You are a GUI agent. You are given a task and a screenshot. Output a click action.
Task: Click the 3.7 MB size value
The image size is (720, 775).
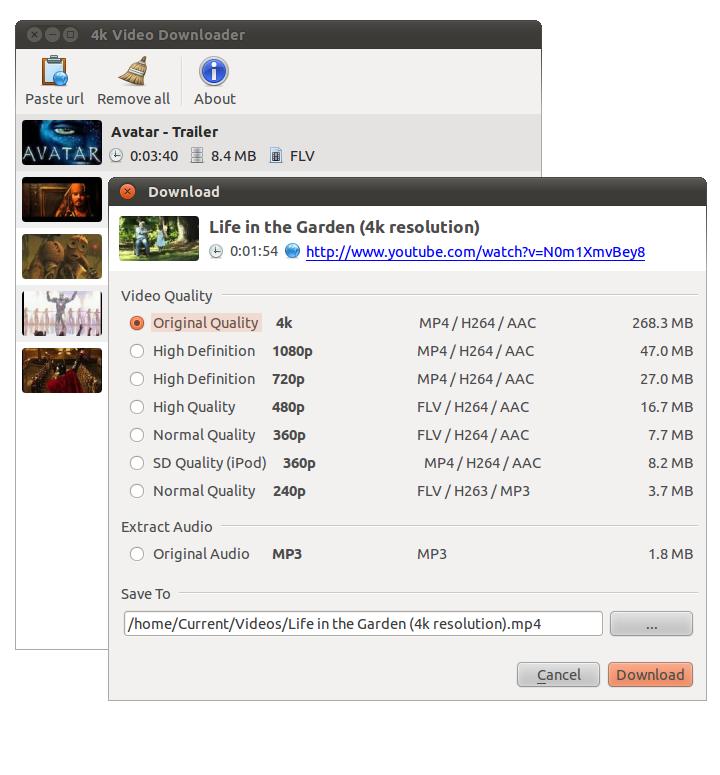671,491
